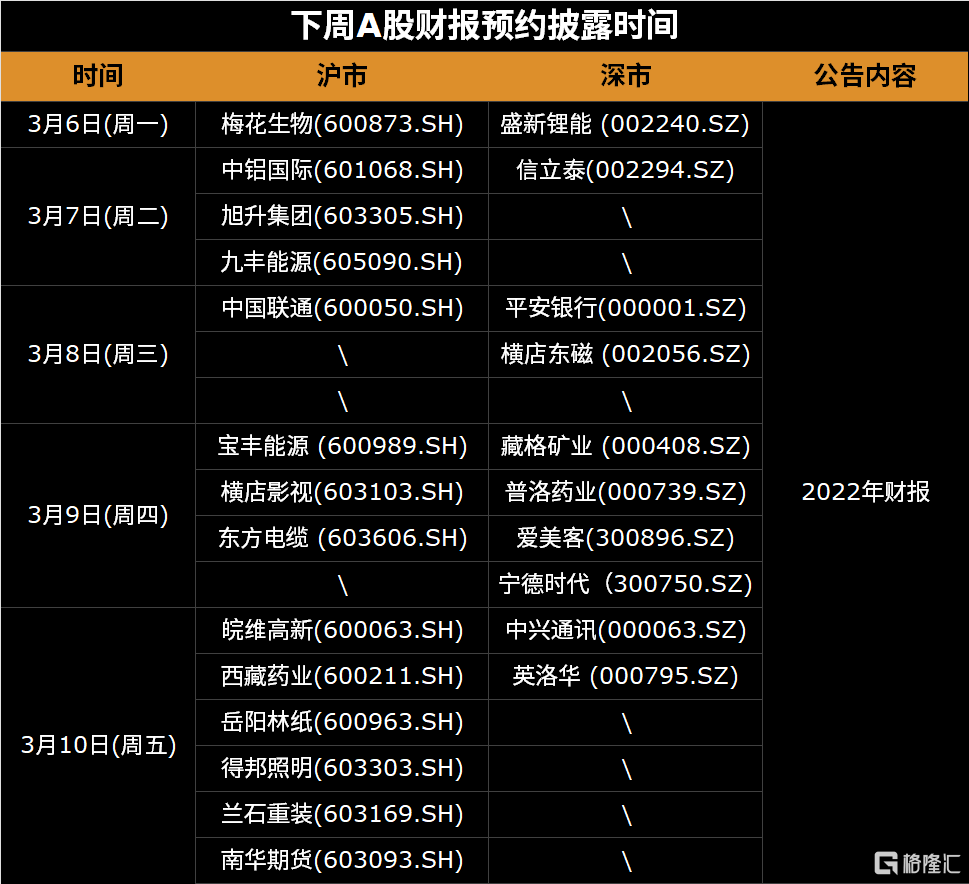Click the table title 下周A股财报预约披露时间

(484, 25)
